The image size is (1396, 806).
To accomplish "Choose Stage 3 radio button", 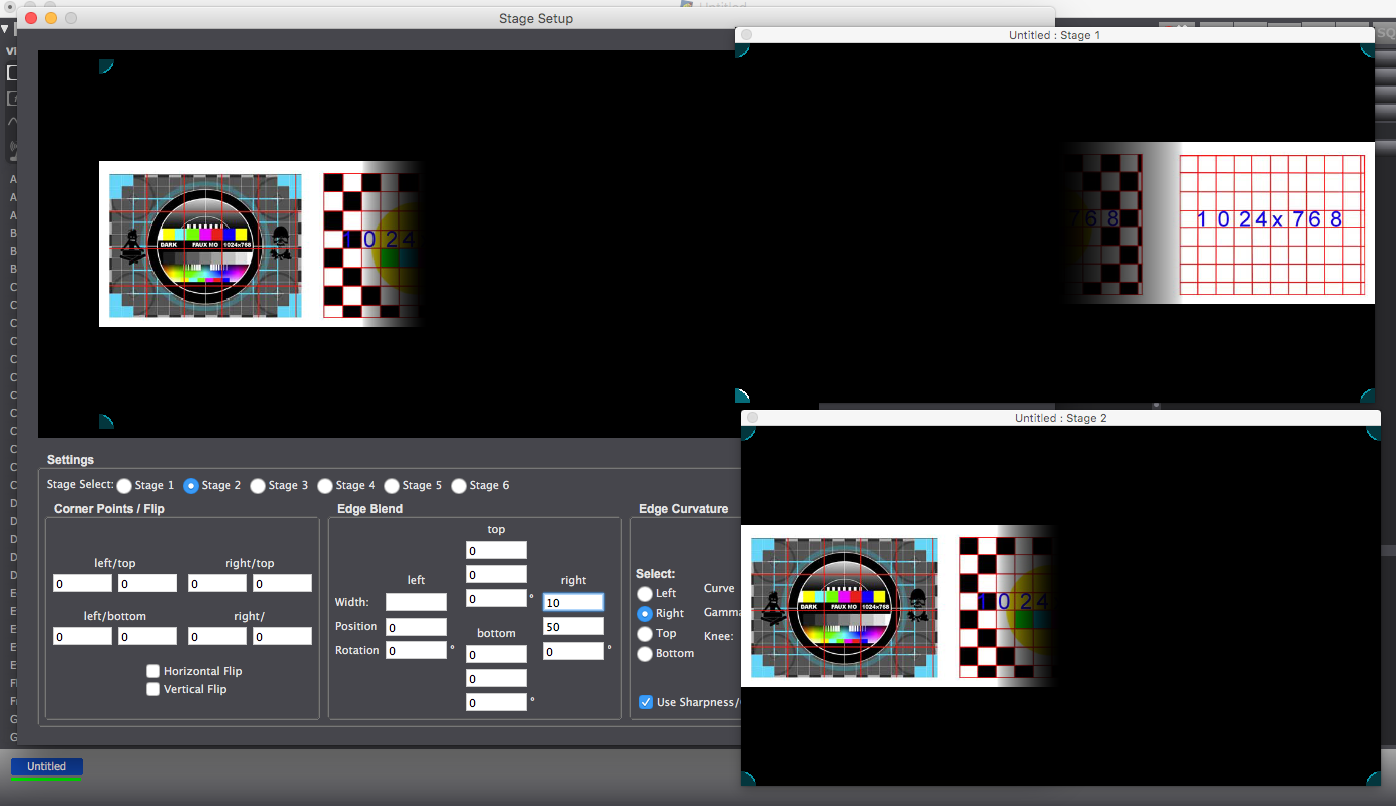I will click(x=258, y=485).
